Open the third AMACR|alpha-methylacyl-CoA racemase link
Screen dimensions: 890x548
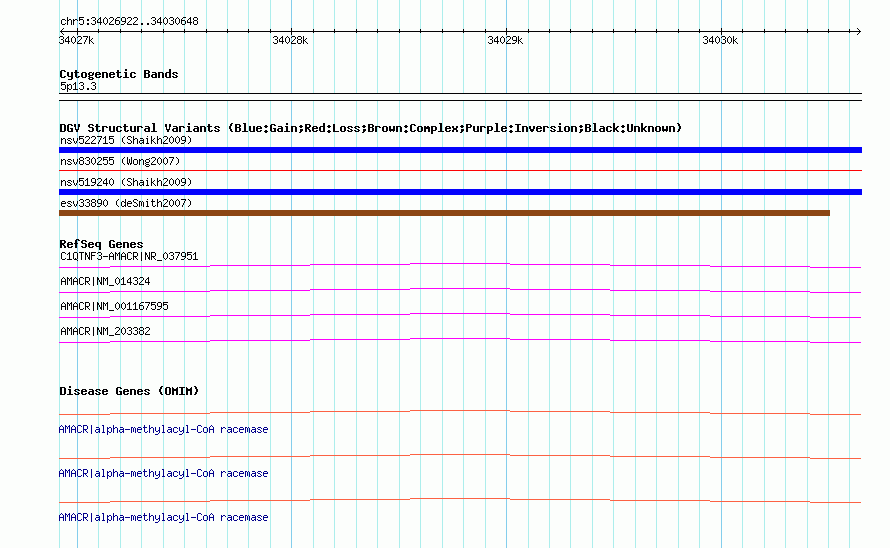163,518
